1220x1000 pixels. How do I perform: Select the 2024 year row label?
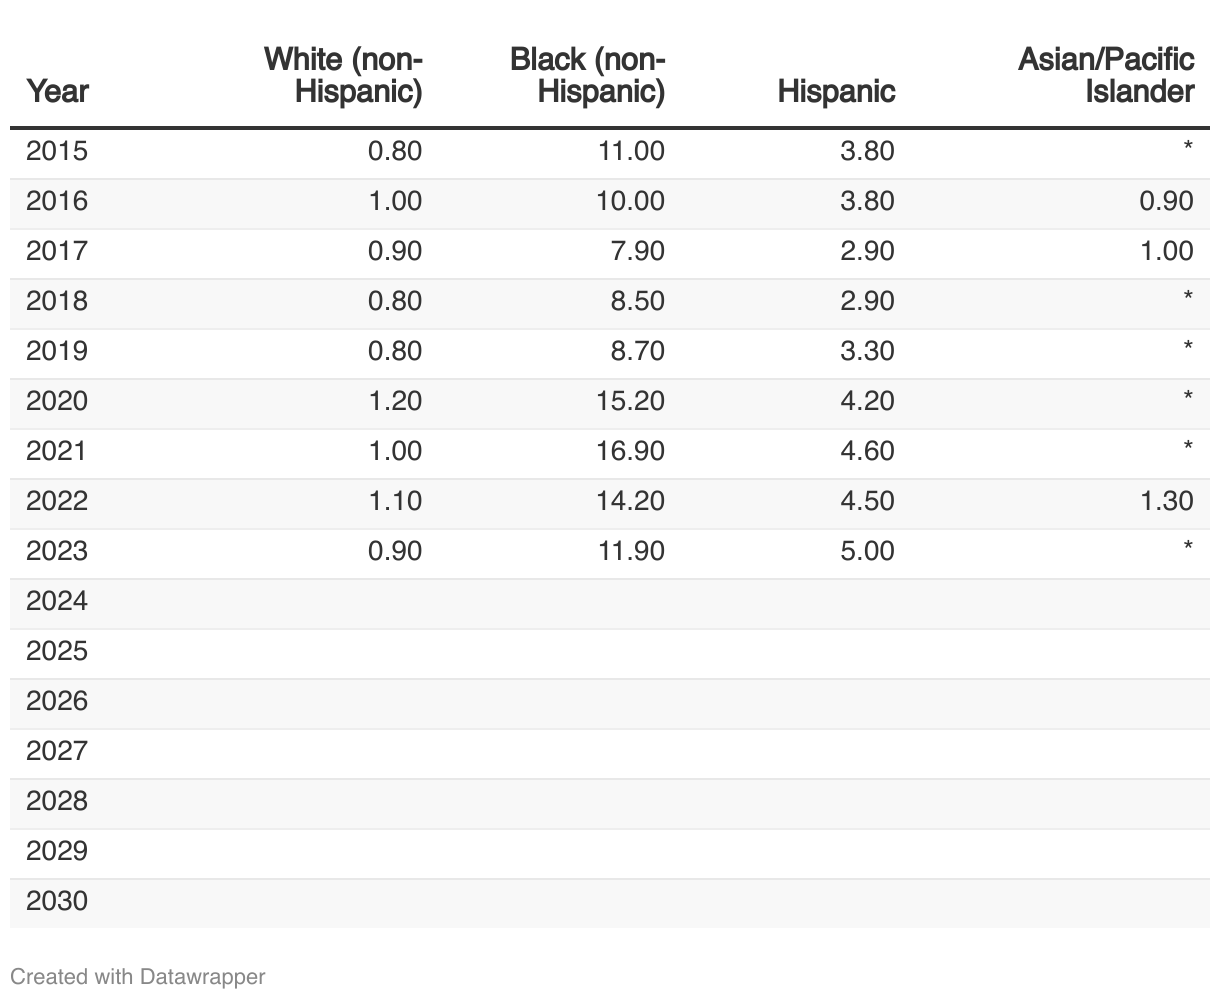coord(57,601)
